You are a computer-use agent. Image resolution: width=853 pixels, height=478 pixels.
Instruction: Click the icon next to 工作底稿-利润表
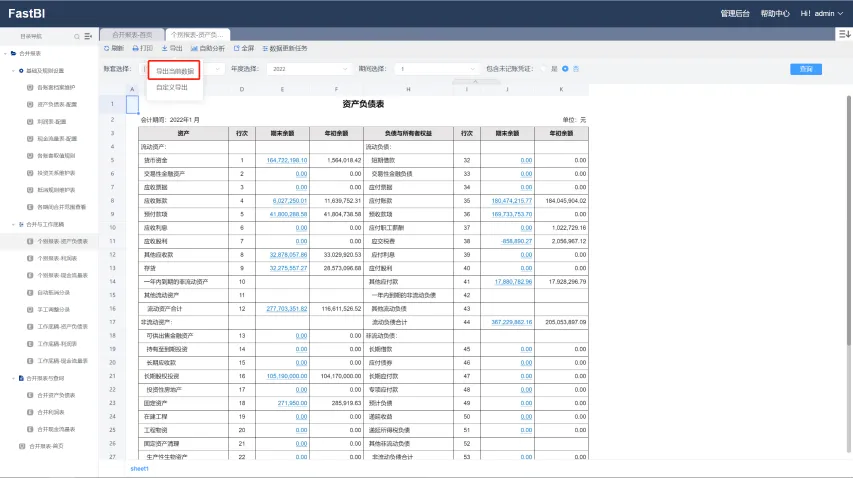click(30, 344)
